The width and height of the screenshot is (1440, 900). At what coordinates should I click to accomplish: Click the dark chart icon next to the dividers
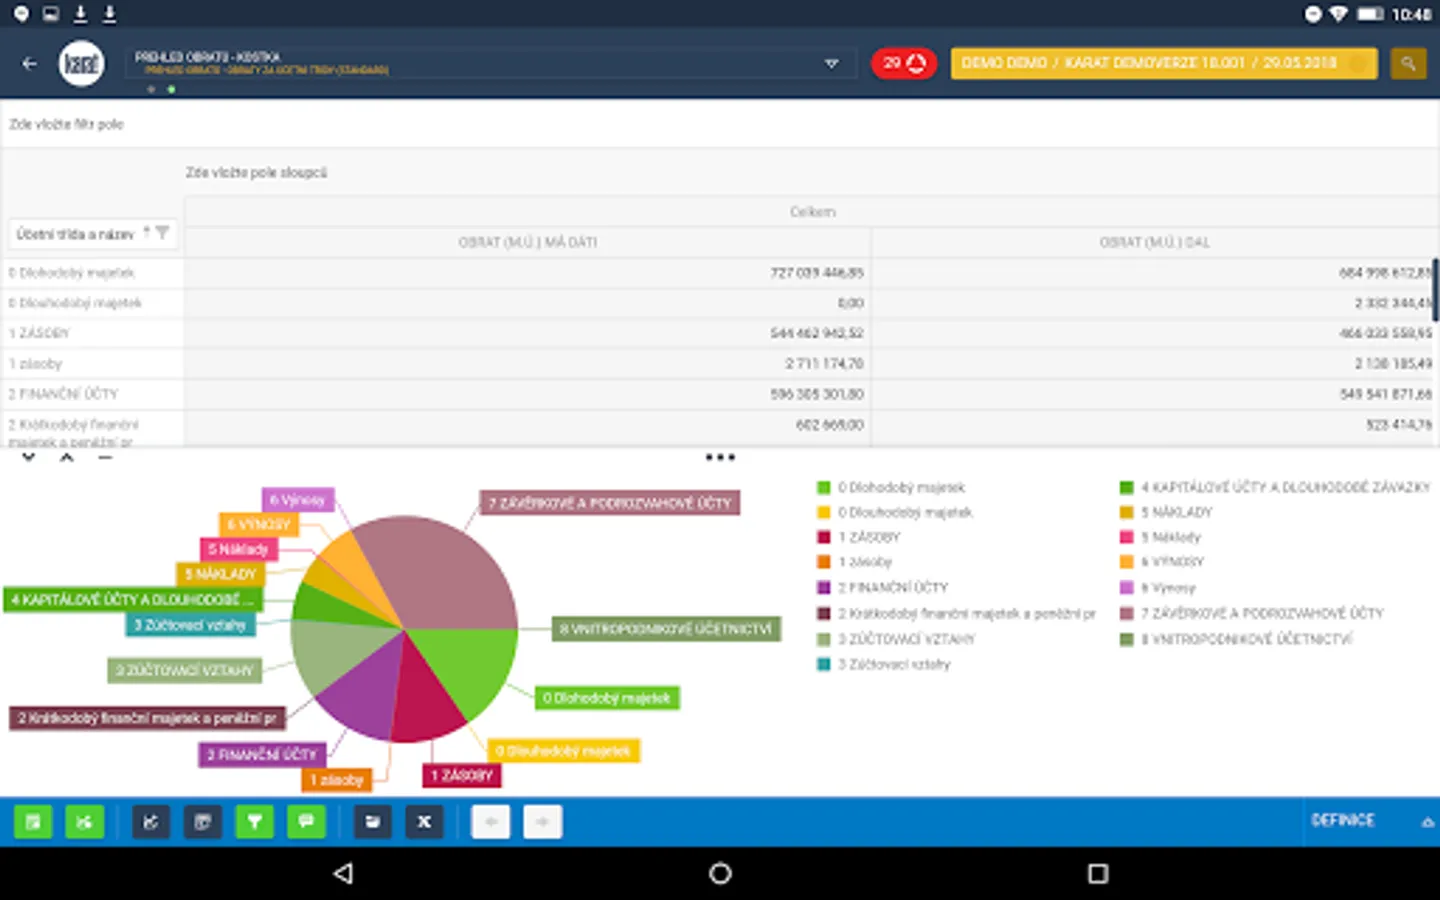coord(151,822)
